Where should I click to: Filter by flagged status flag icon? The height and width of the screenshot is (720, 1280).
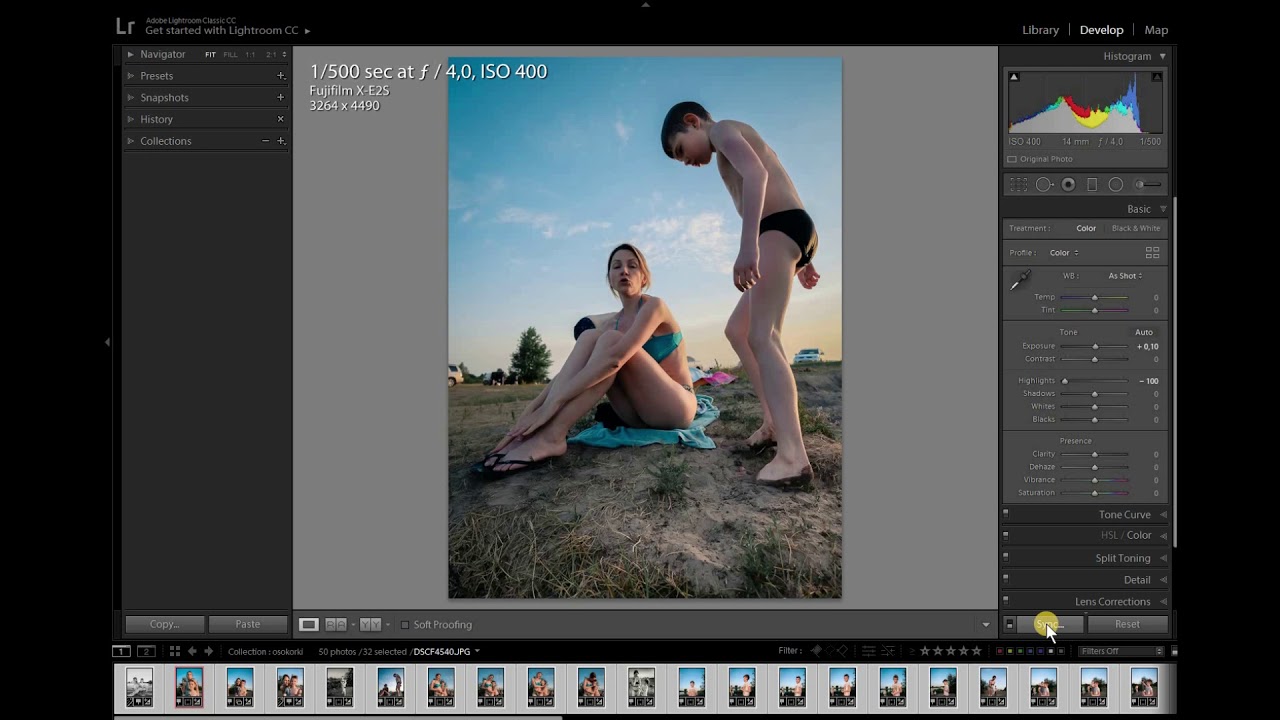816,652
